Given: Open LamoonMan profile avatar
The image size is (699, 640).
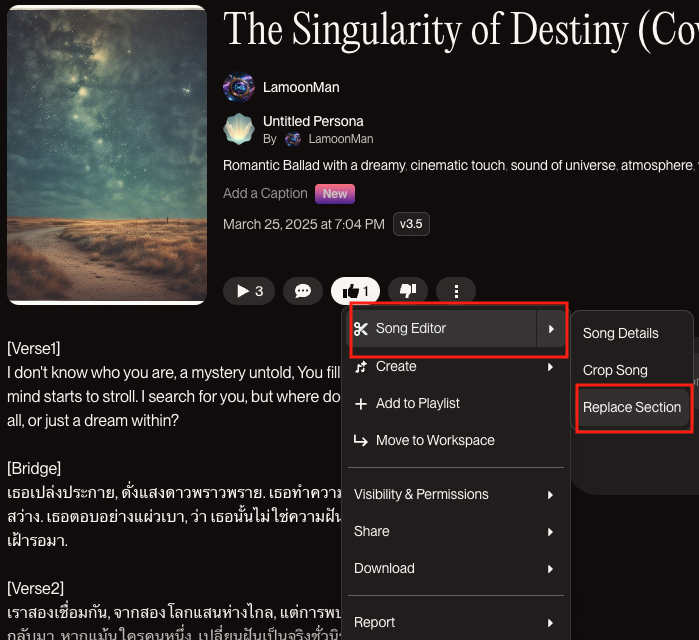Looking at the screenshot, I should pos(239,87).
